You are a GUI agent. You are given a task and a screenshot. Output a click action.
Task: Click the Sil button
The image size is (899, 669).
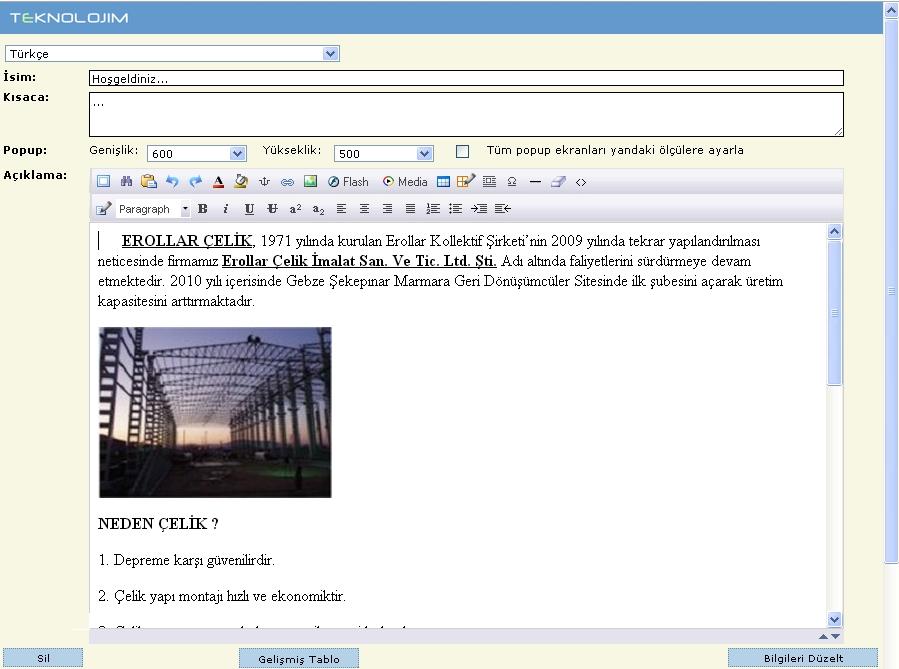(43, 658)
